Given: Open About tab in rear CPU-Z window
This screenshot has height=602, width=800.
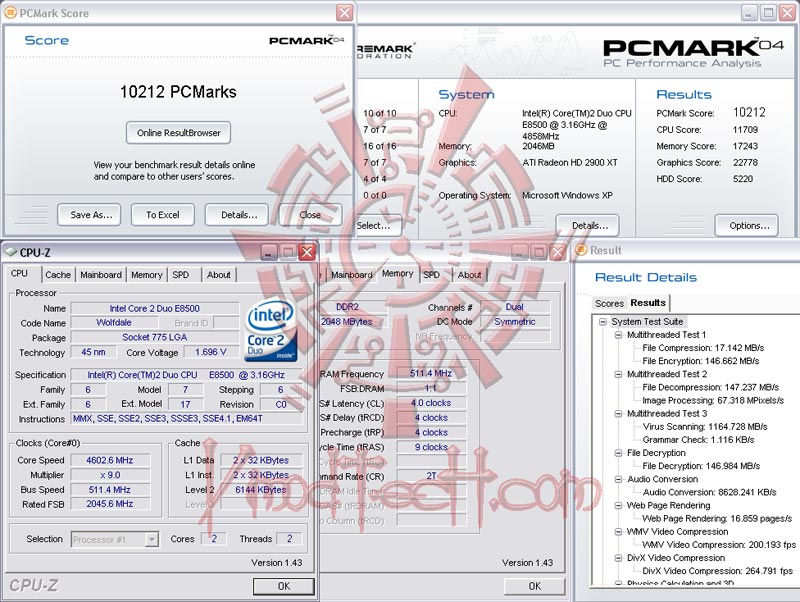Looking at the screenshot, I should pos(469,275).
